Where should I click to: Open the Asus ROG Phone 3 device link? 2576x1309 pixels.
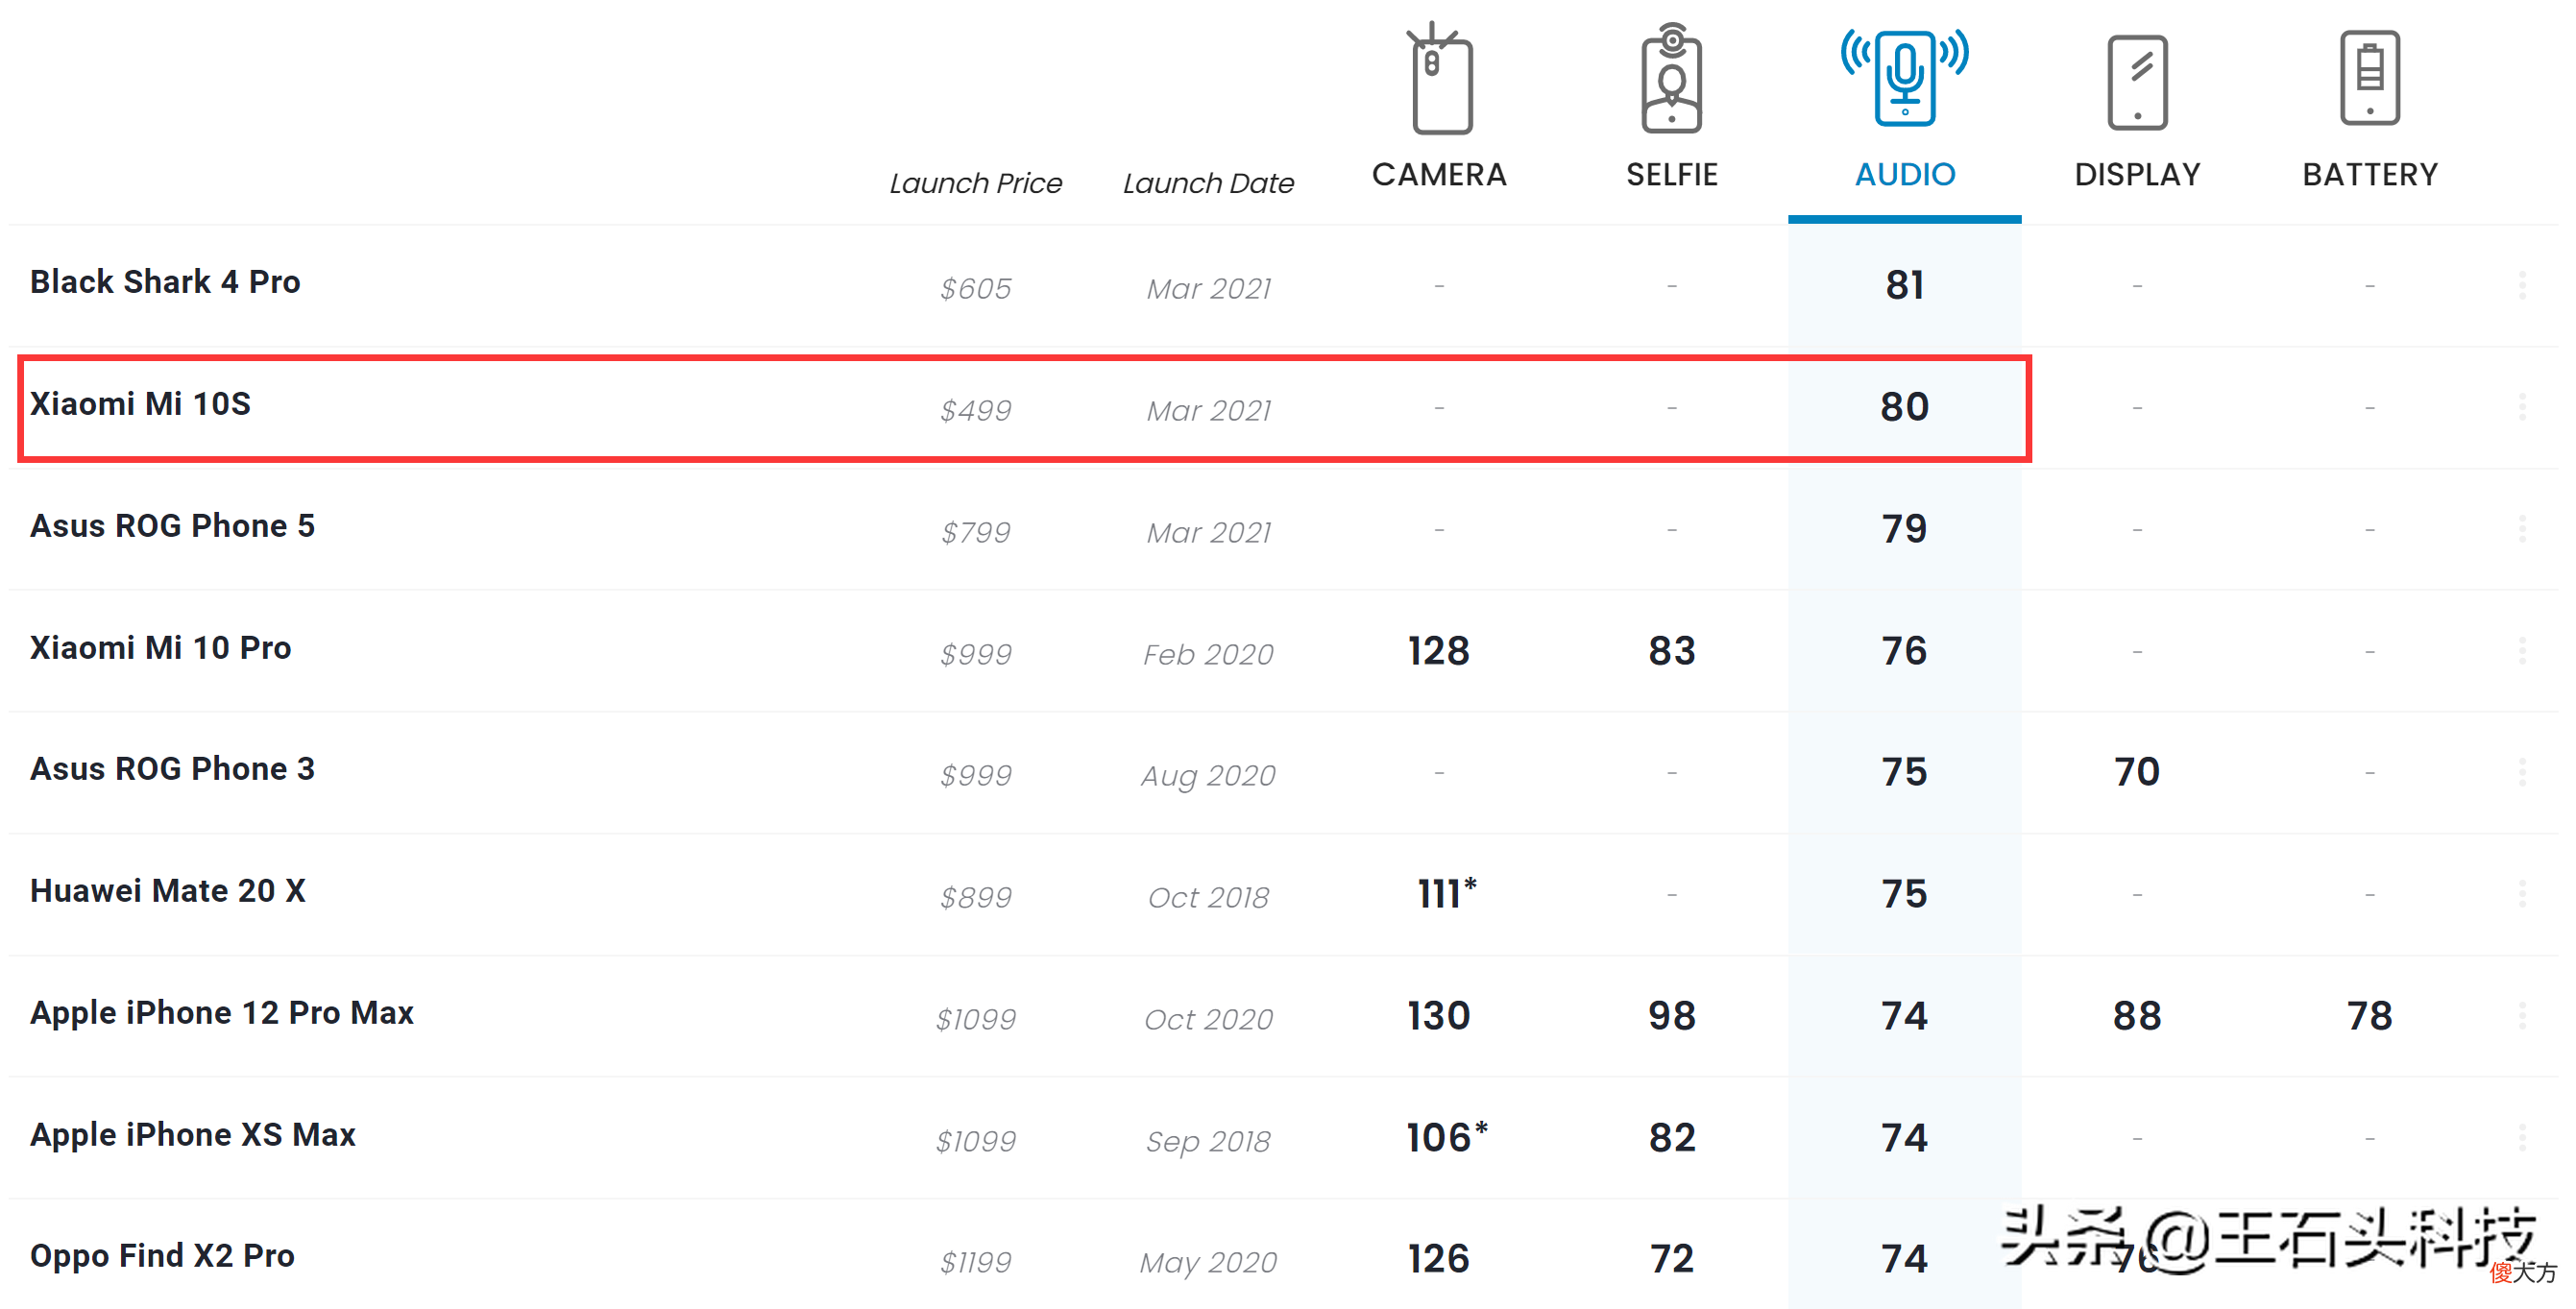(x=172, y=769)
